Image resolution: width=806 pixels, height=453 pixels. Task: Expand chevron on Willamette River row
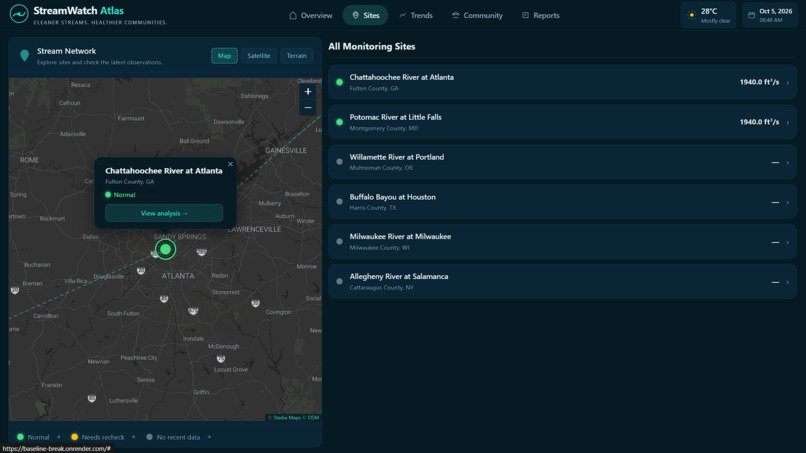[787, 162]
